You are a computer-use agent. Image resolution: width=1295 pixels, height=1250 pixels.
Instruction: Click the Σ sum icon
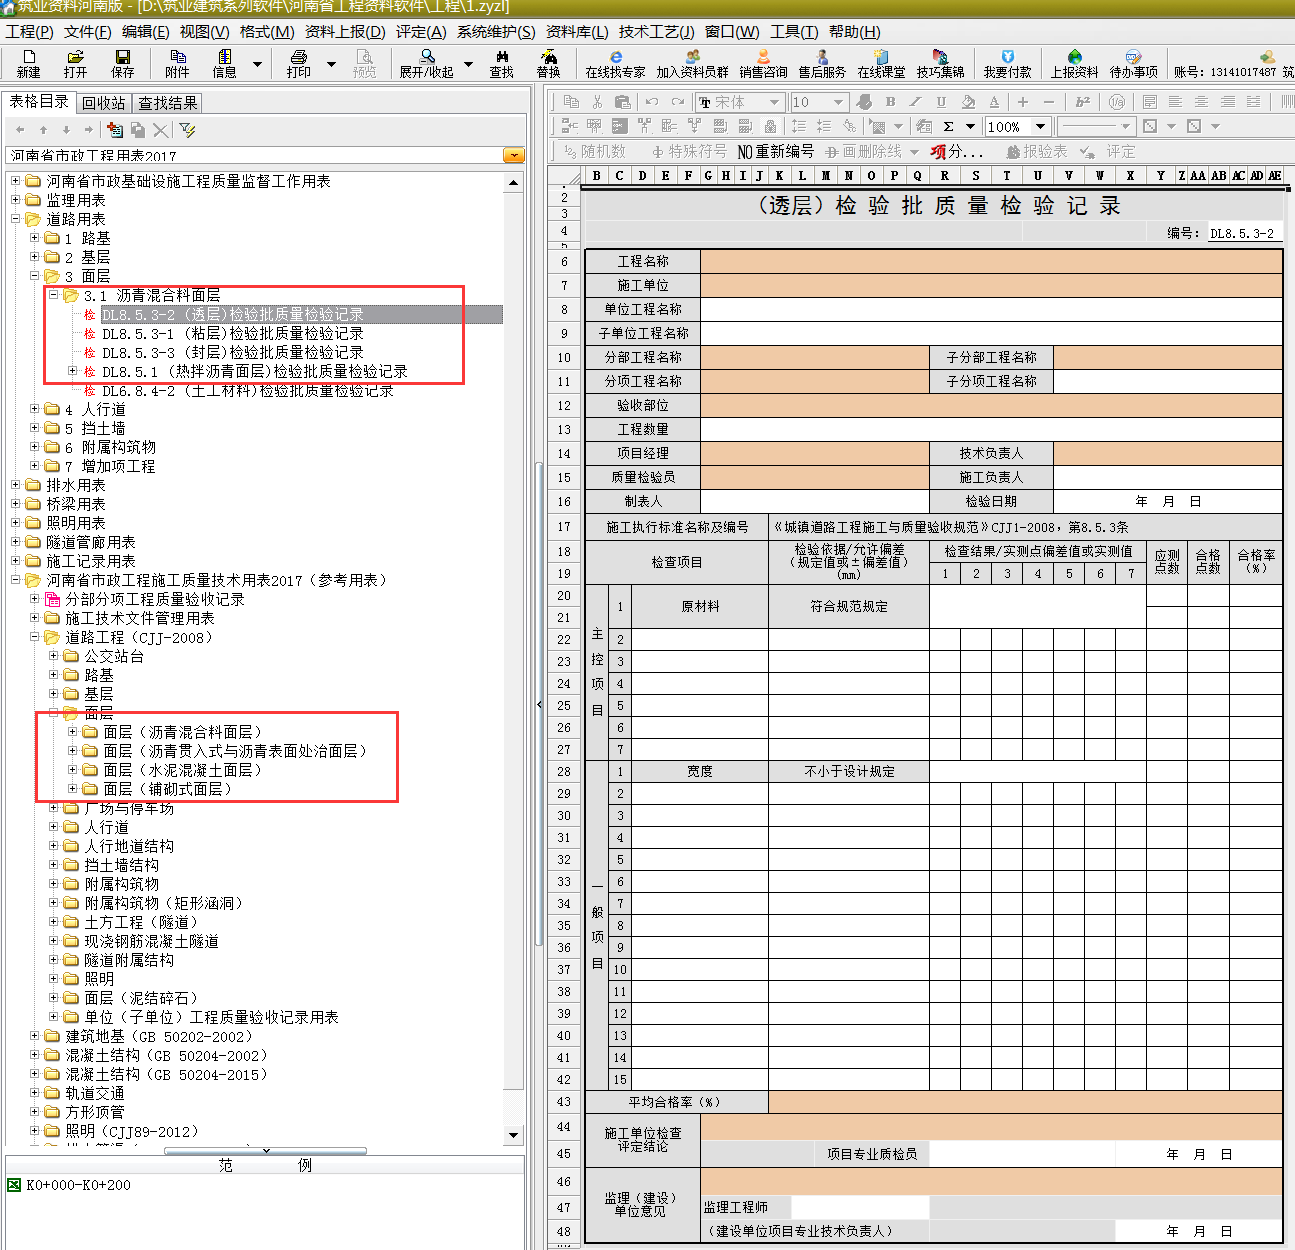[x=948, y=126]
